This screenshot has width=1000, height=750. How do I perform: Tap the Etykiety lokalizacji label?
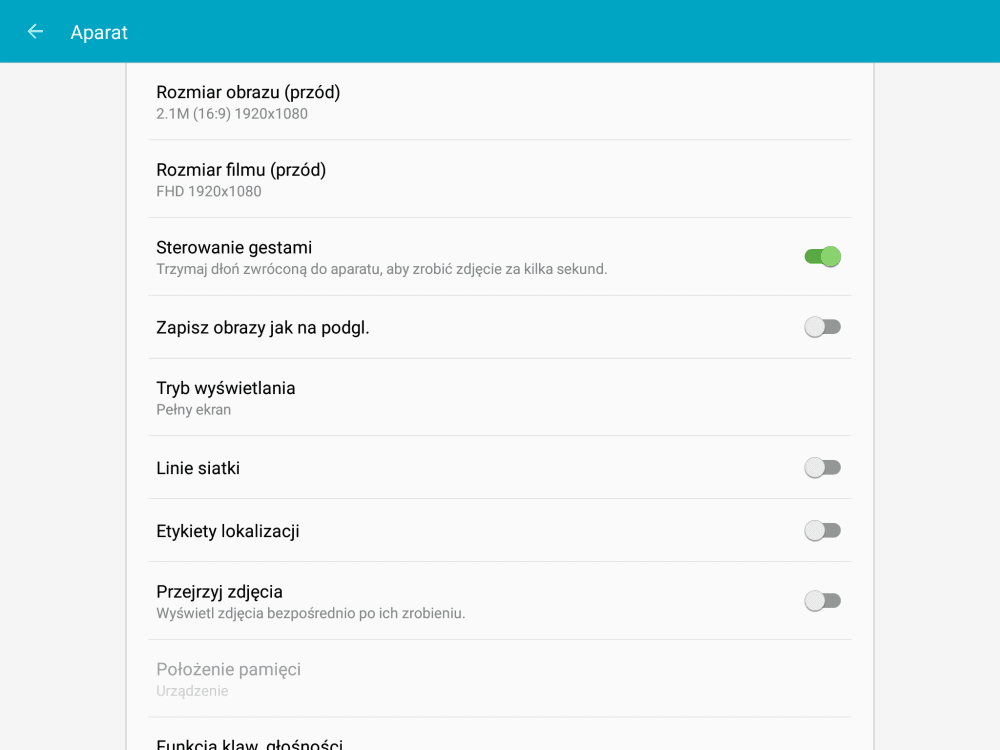pos(228,531)
